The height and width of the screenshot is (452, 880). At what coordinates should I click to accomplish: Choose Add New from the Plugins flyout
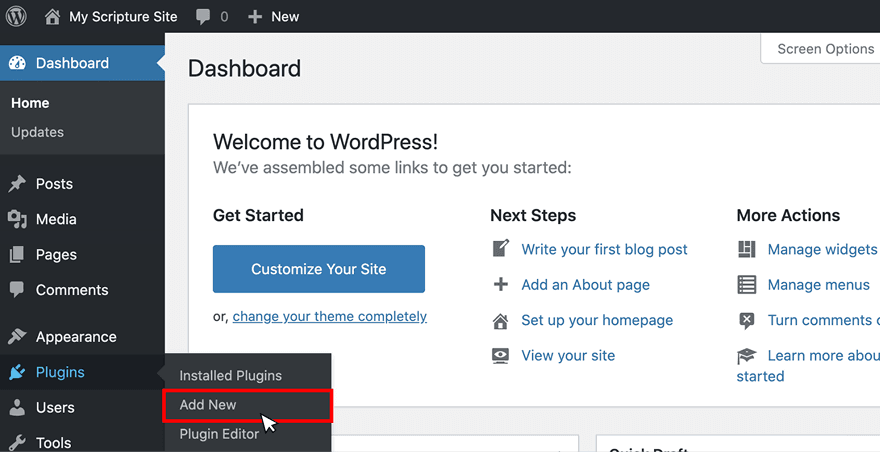click(x=208, y=405)
